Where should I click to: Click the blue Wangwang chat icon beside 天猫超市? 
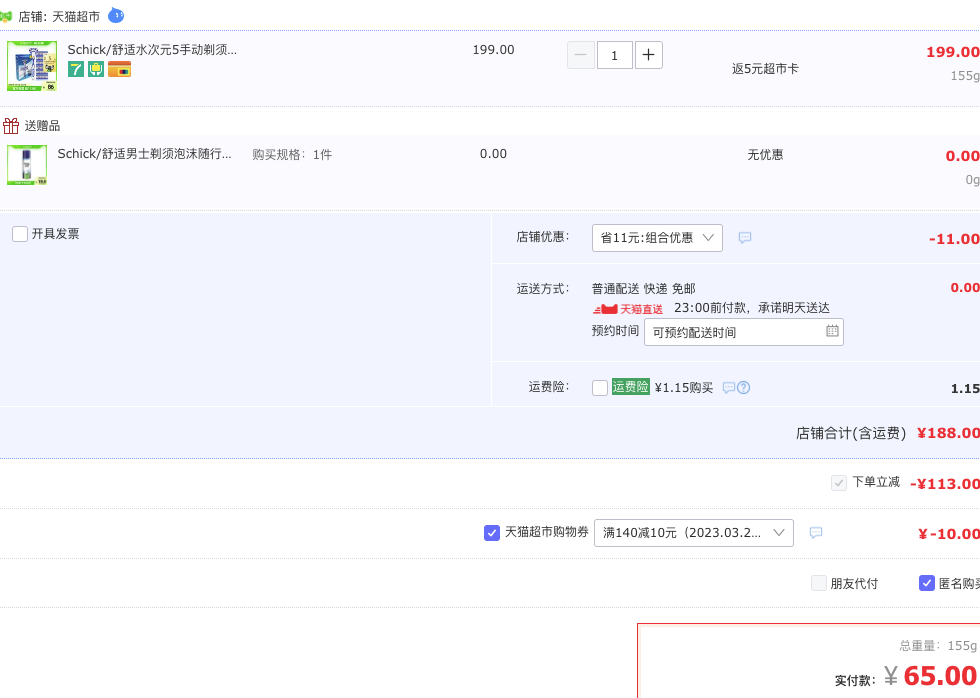(x=116, y=15)
